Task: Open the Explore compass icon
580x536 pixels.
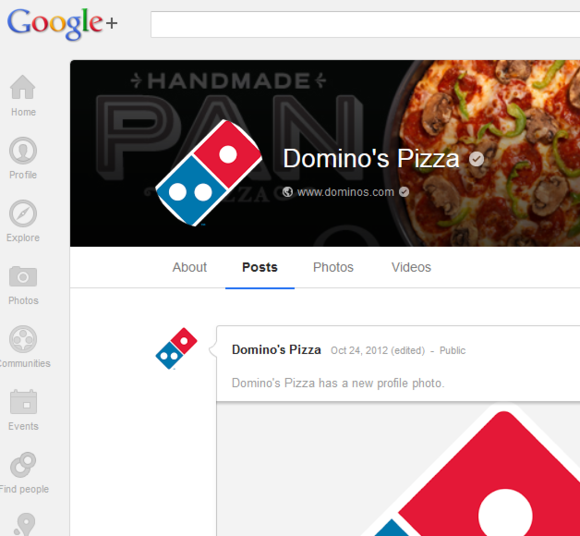Action: (x=23, y=213)
